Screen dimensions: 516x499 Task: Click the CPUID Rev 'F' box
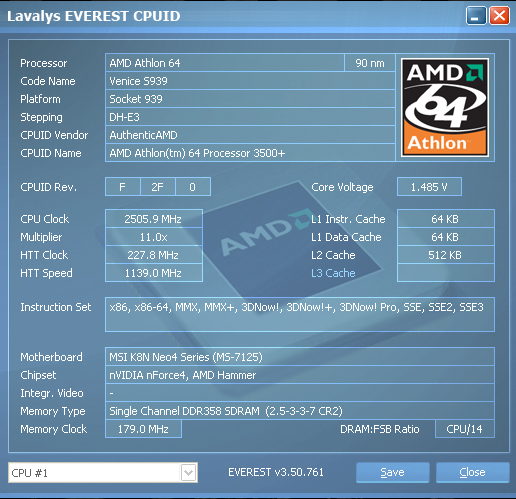tap(123, 187)
